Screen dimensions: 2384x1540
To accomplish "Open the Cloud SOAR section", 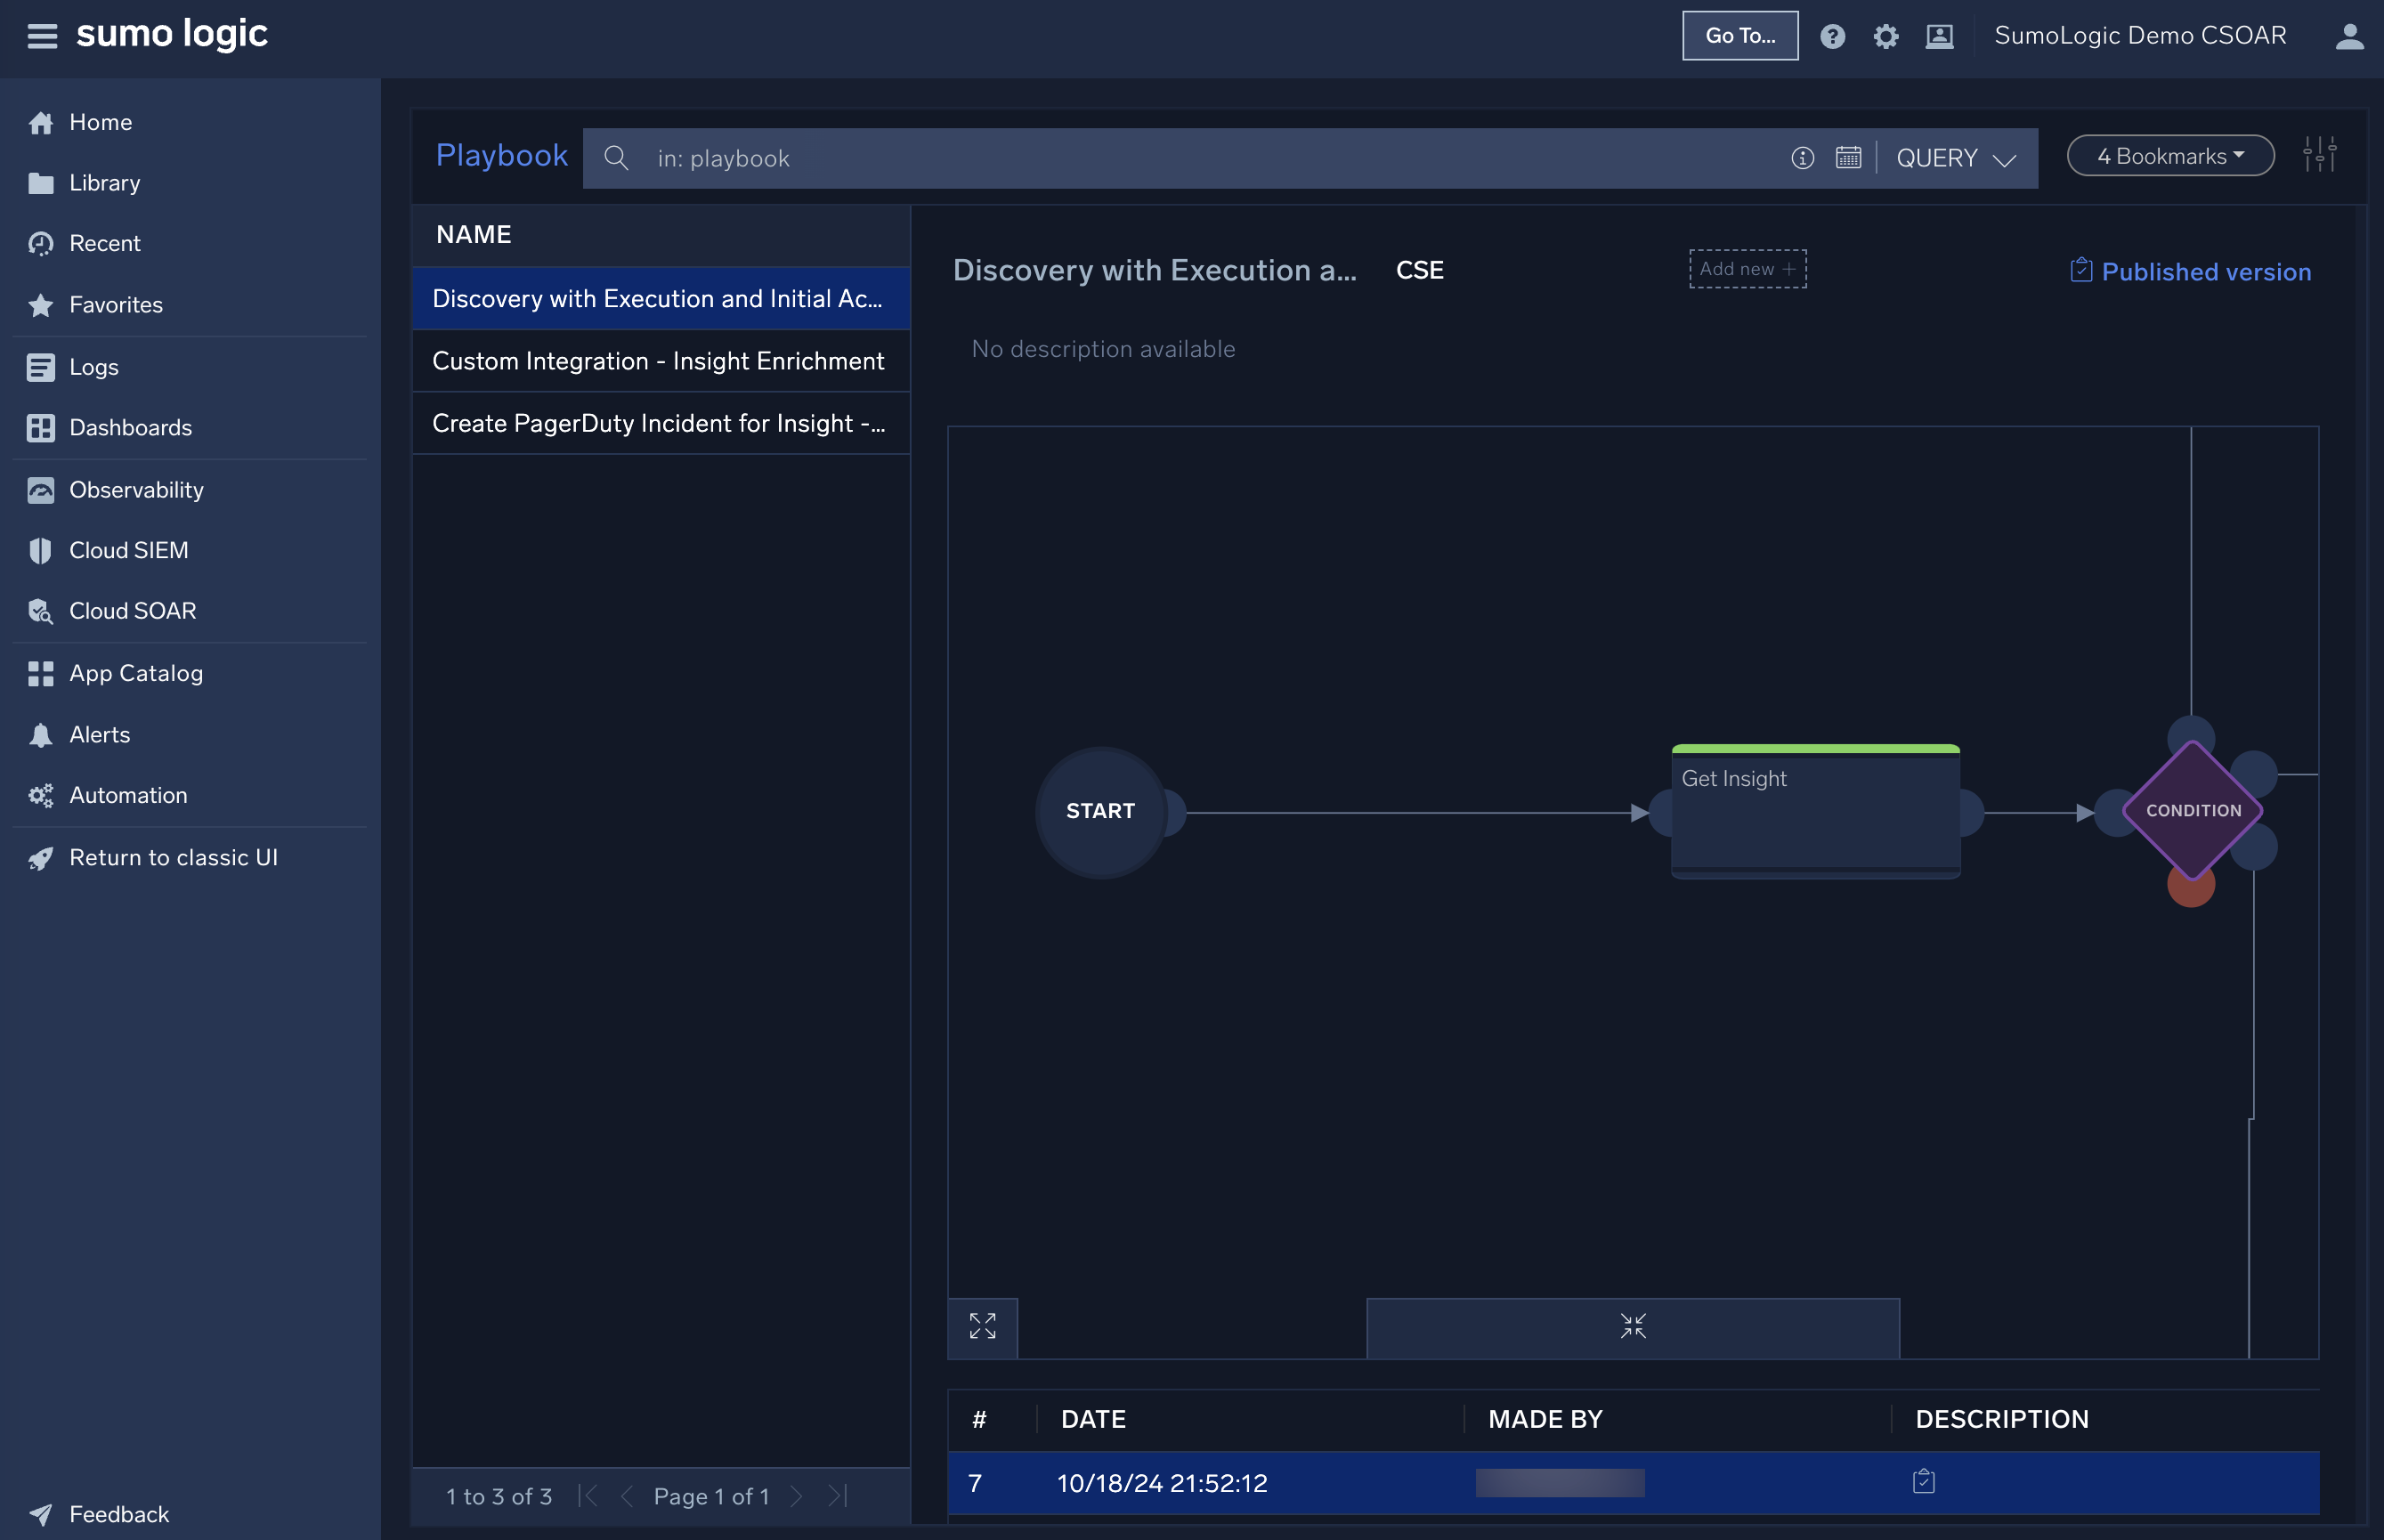I will pyautogui.click(x=132, y=611).
